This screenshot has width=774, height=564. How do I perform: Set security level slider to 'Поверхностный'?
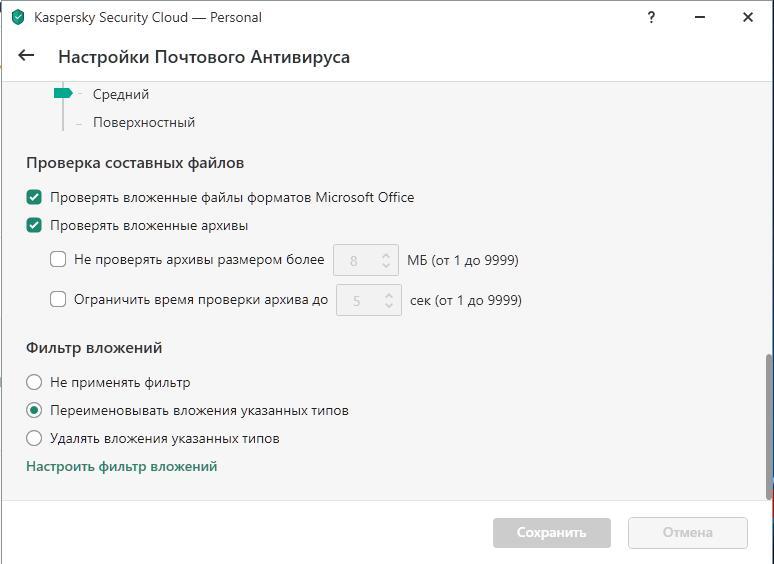point(78,123)
